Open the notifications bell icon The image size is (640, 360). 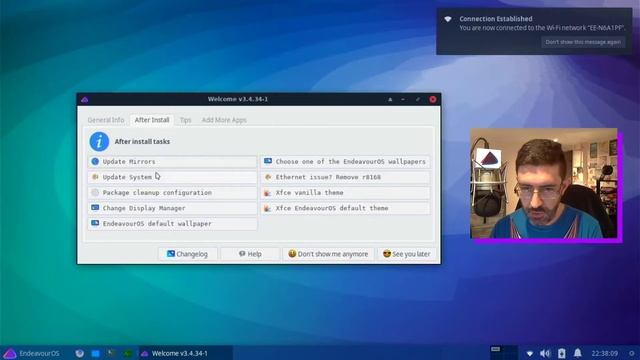click(578, 353)
